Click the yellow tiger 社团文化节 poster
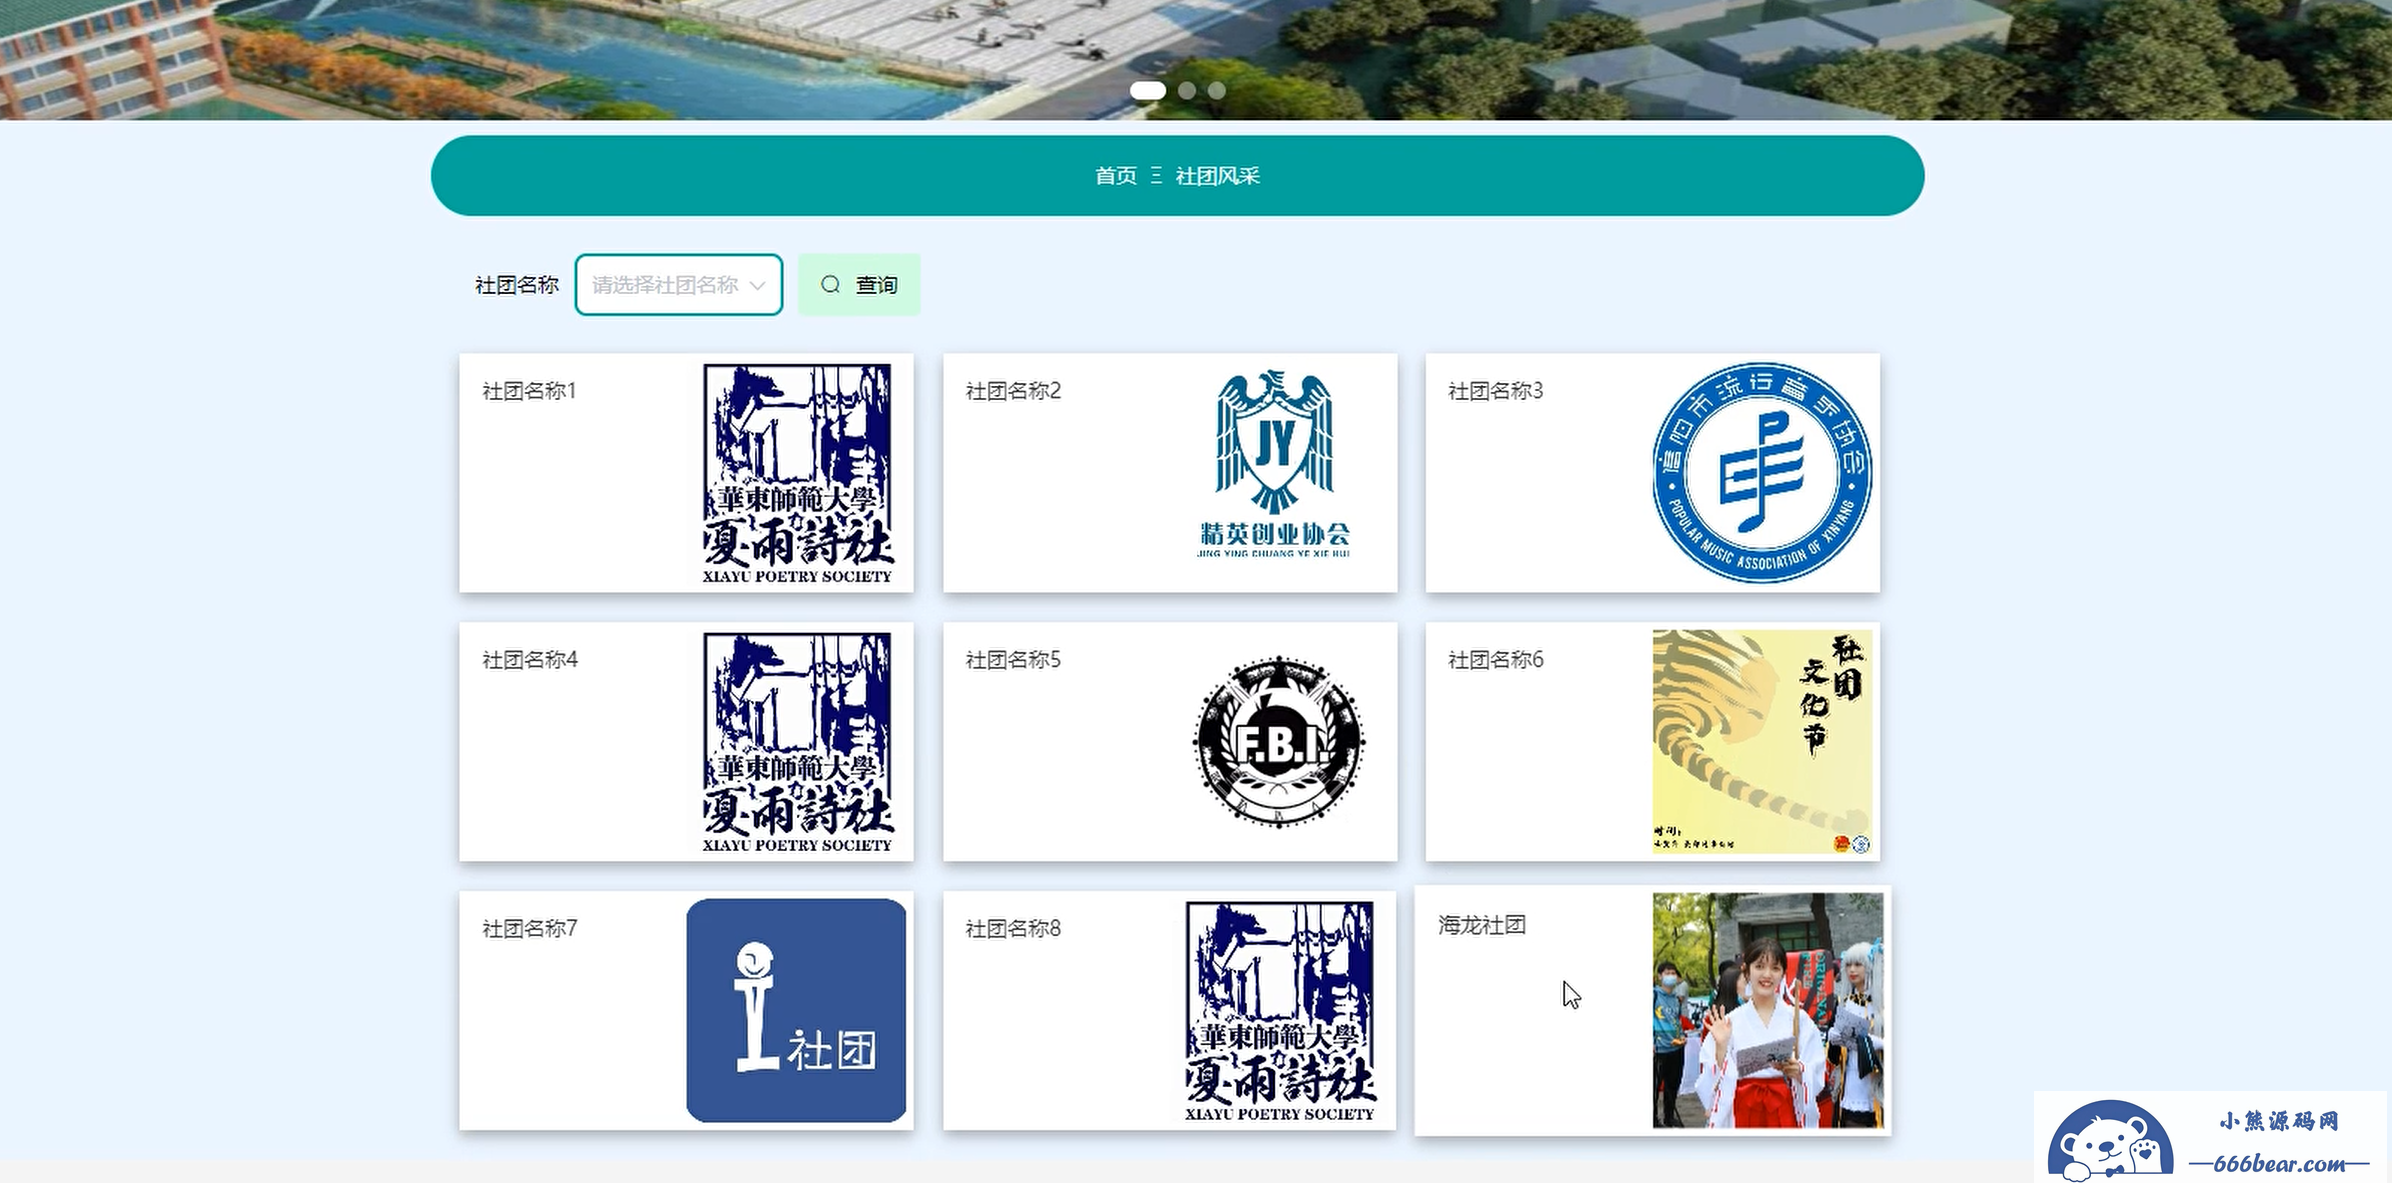This screenshot has width=2392, height=1183. coord(1762,741)
